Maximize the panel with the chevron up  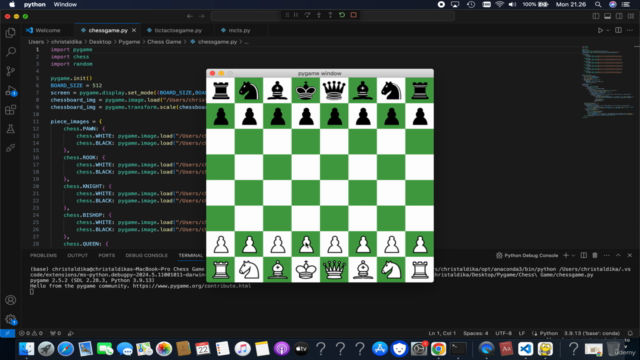point(618,255)
